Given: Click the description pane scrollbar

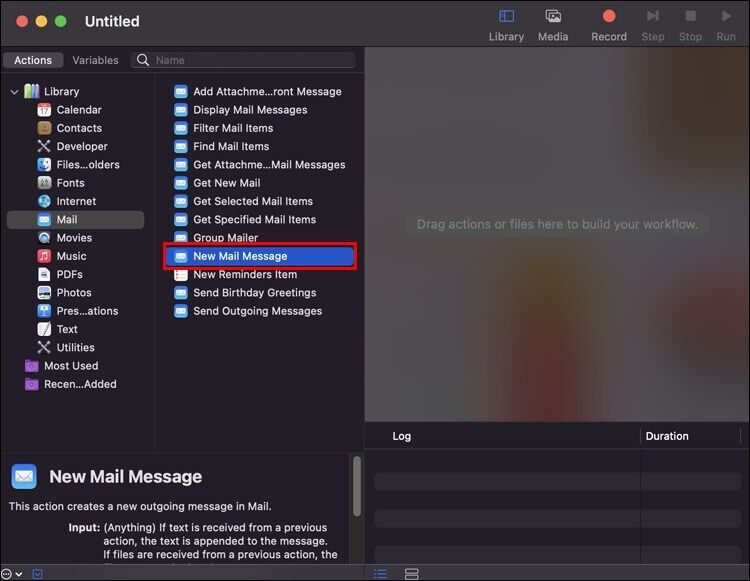Looking at the screenshot, I should click(357, 487).
